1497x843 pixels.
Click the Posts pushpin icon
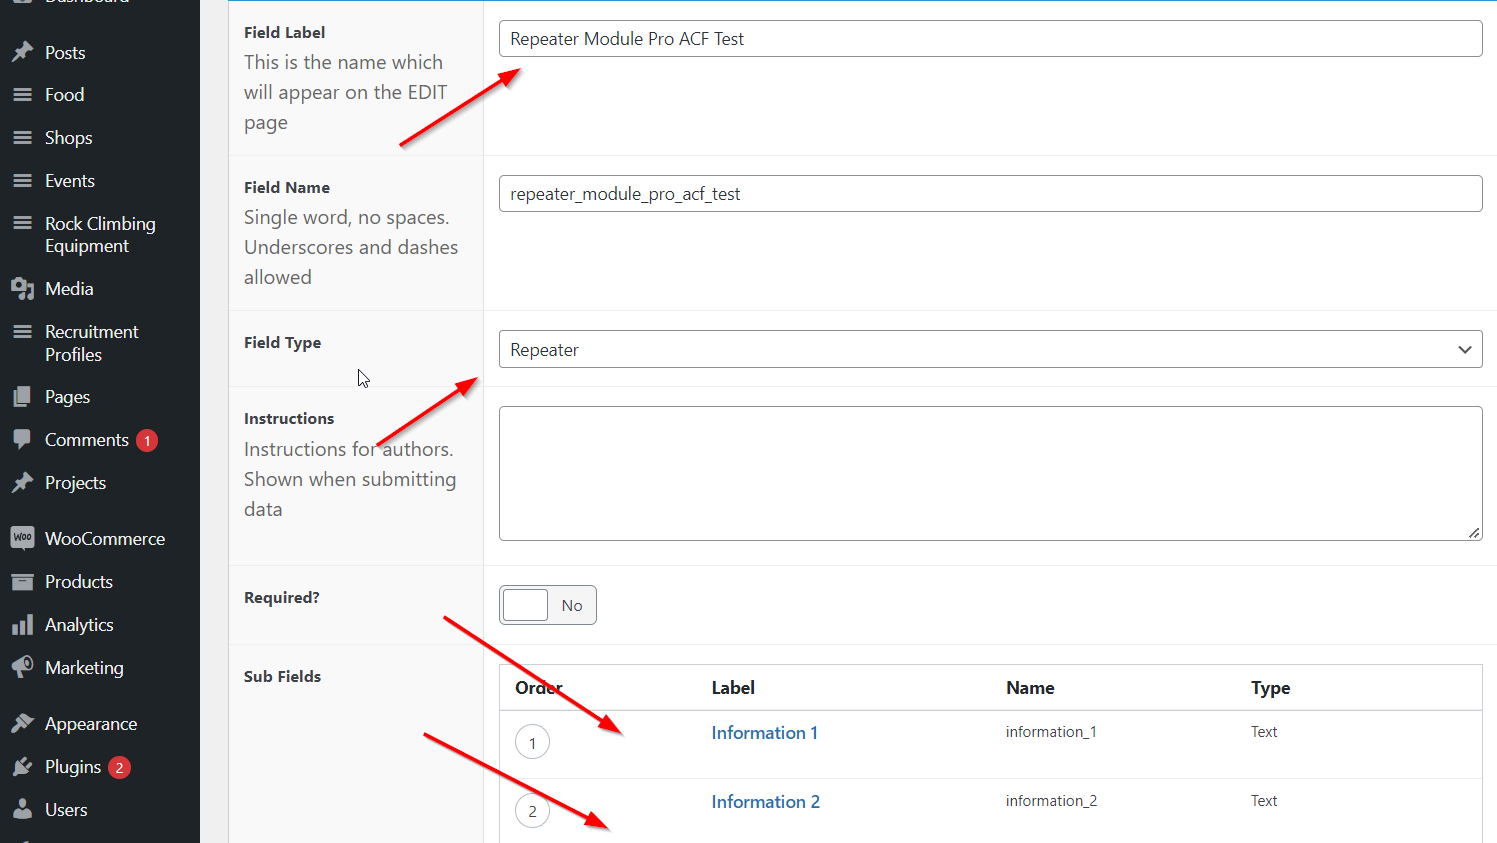coord(22,52)
